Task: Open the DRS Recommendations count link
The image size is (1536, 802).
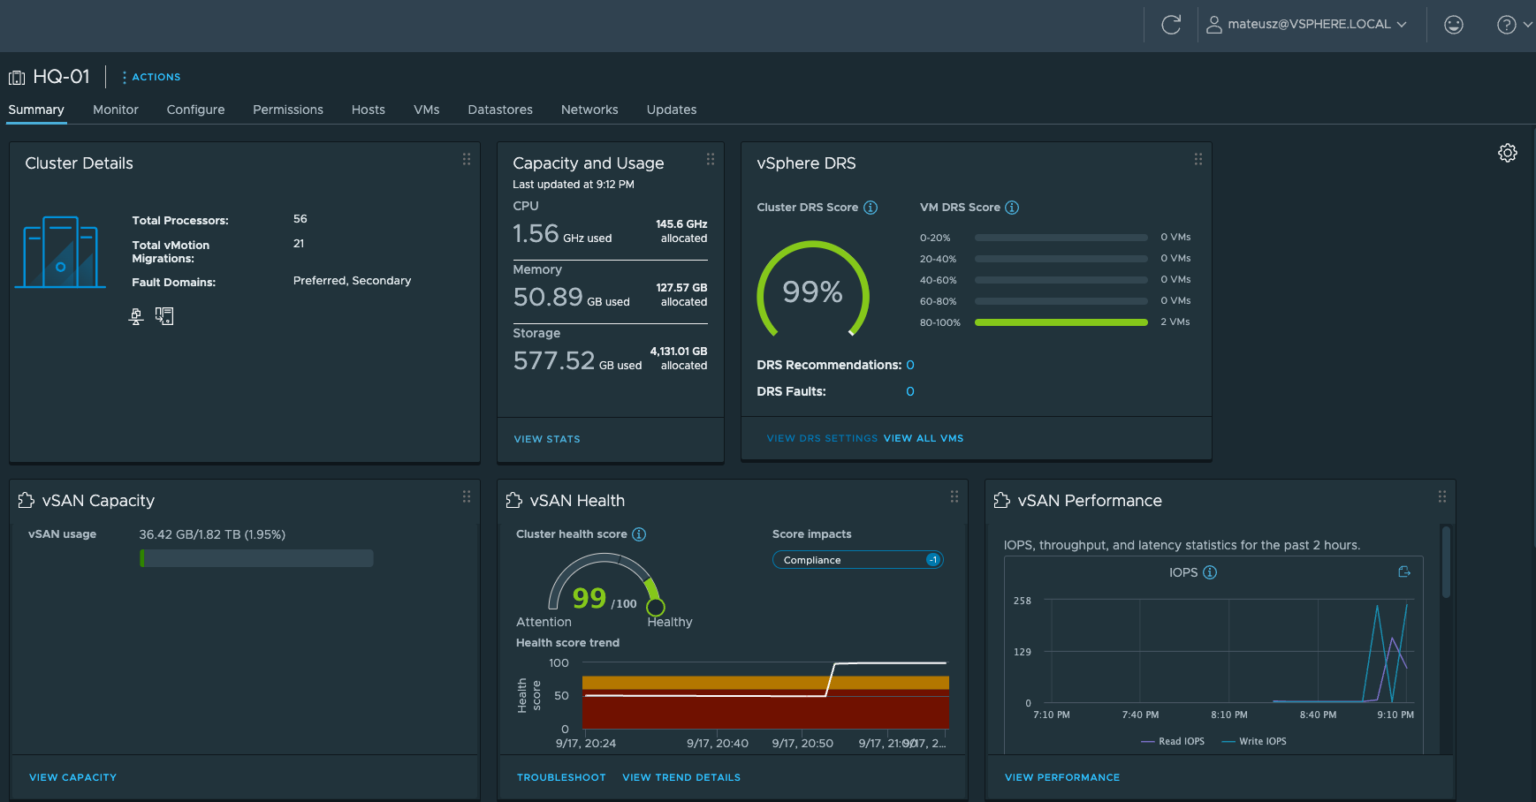Action: pos(910,365)
